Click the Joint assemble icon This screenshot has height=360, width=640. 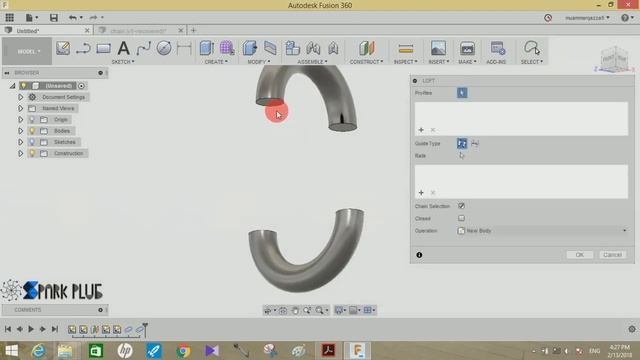313,48
